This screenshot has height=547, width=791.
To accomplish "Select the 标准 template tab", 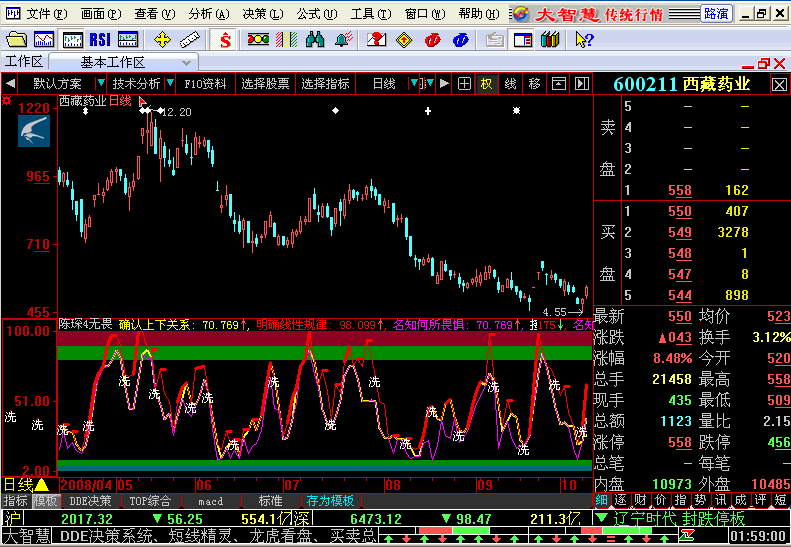I will pos(270,501).
